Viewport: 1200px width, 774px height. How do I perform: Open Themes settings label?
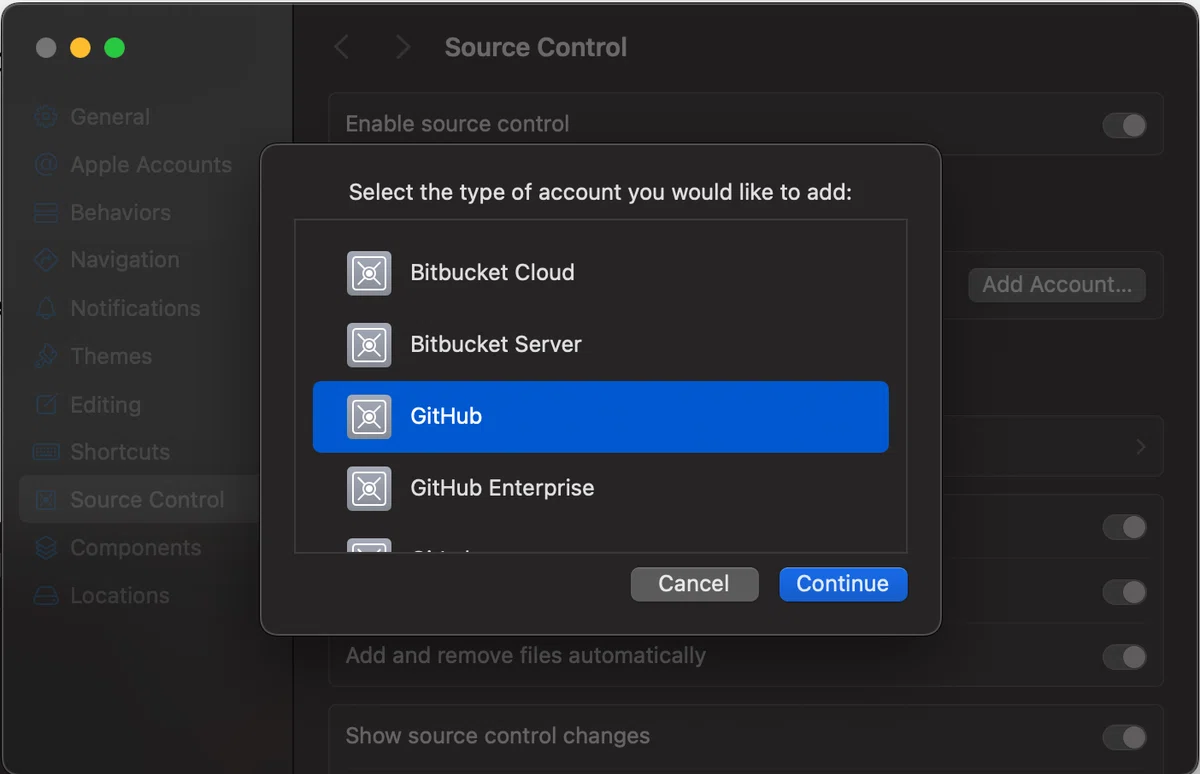111,356
